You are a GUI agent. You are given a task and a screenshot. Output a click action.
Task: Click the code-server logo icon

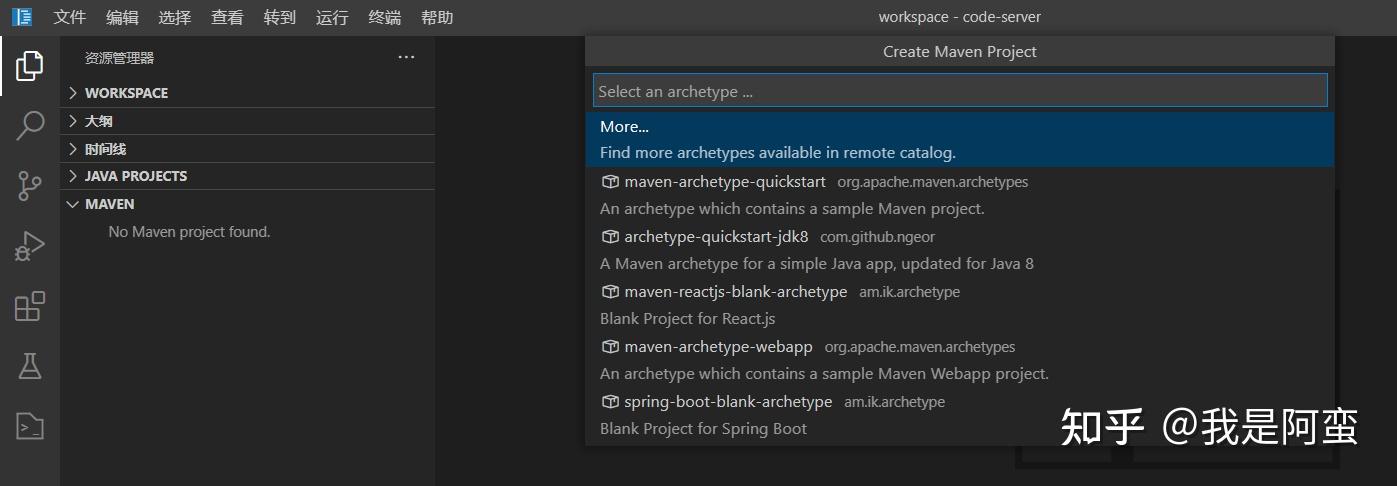22,17
